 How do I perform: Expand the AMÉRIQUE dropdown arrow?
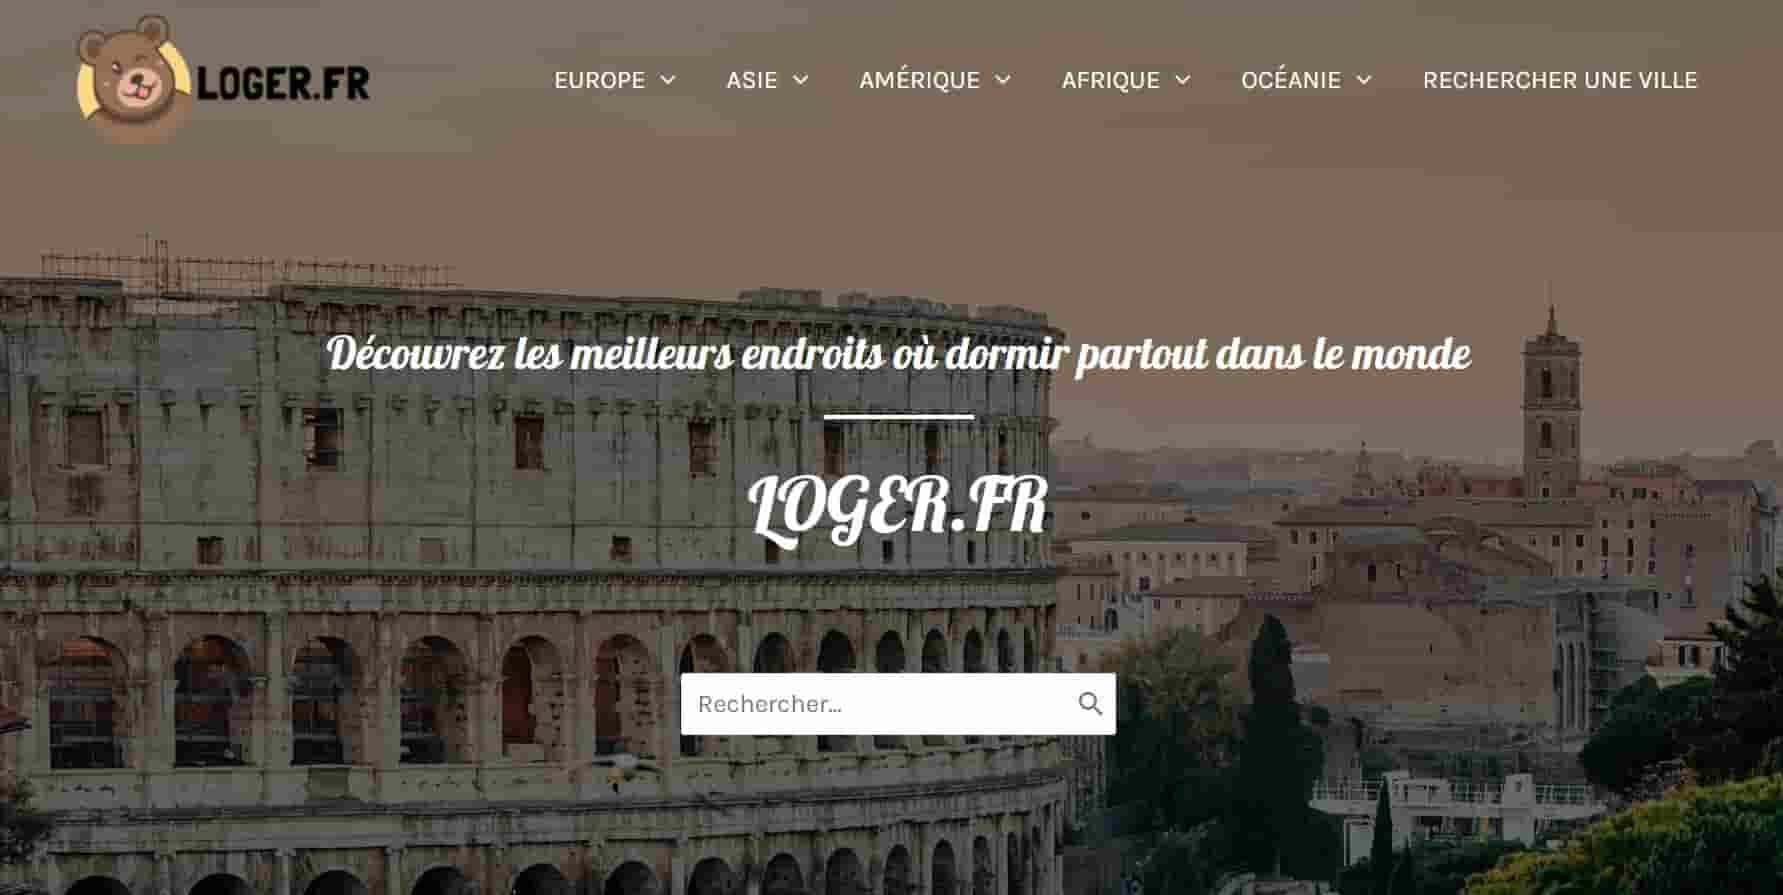coord(1003,80)
